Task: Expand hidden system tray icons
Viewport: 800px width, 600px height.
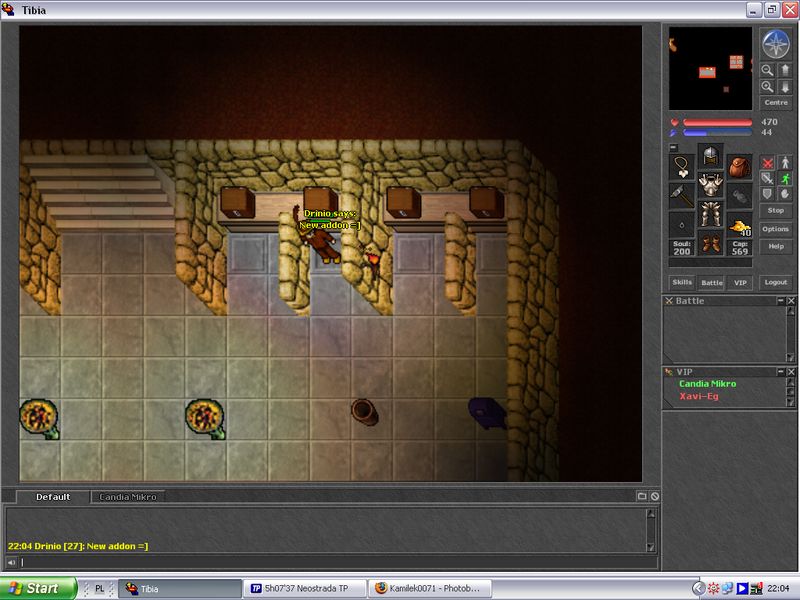Action: [x=698, y=588]
